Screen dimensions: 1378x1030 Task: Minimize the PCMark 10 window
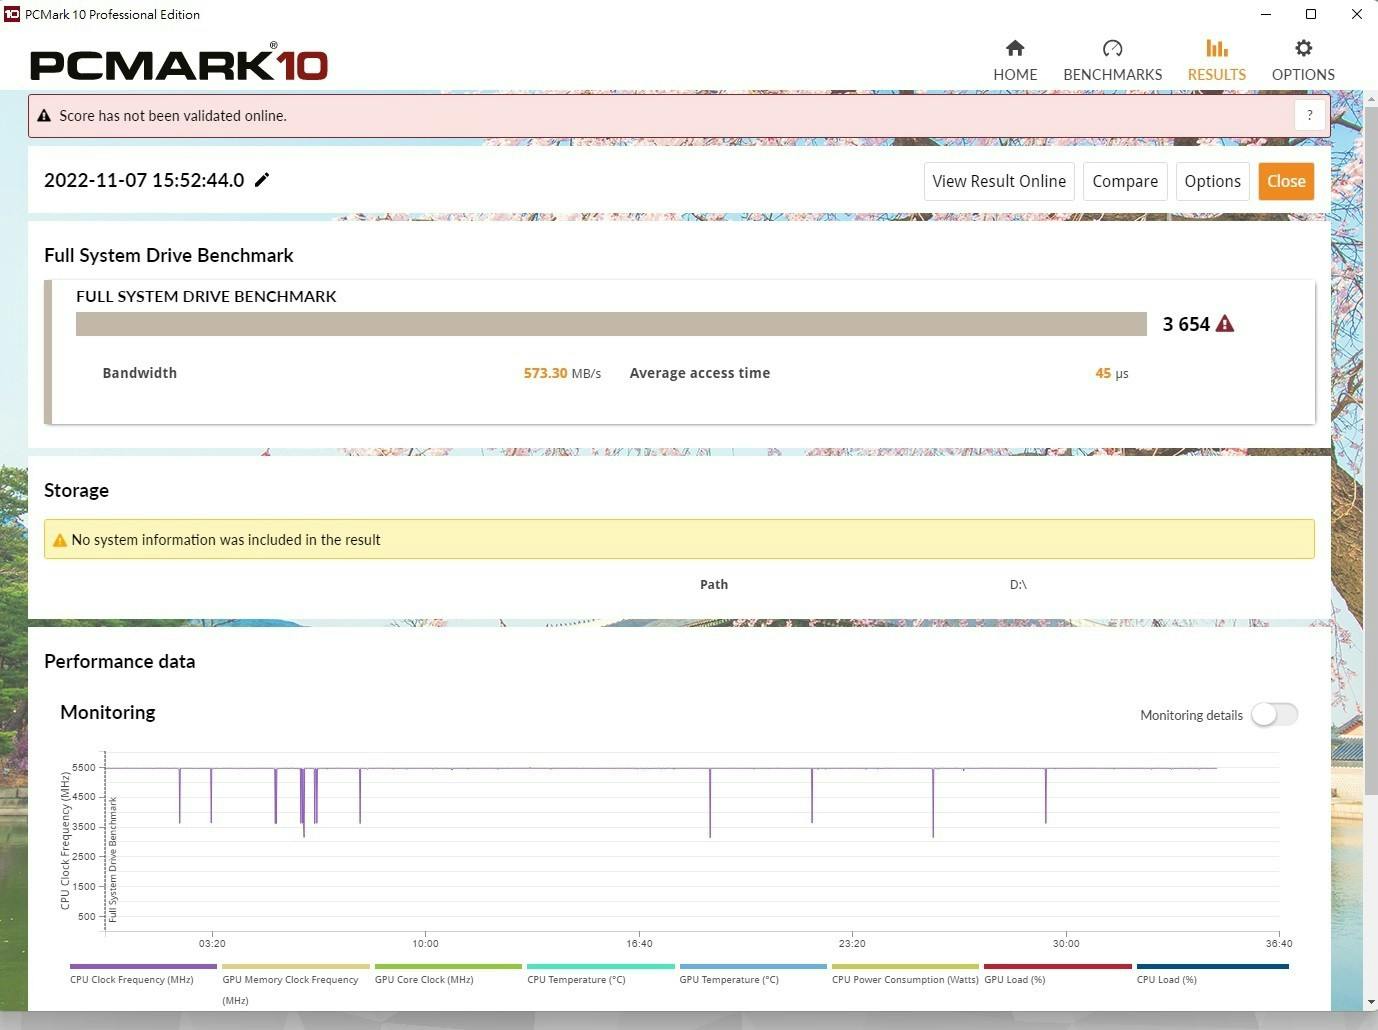point(1266,14)
